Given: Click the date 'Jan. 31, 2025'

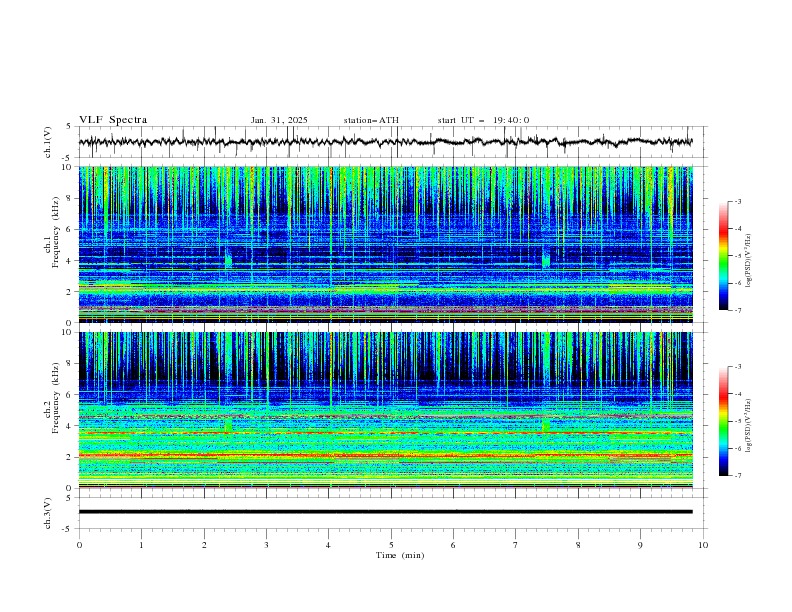Looking at the screenshot, I should [279, 120].
